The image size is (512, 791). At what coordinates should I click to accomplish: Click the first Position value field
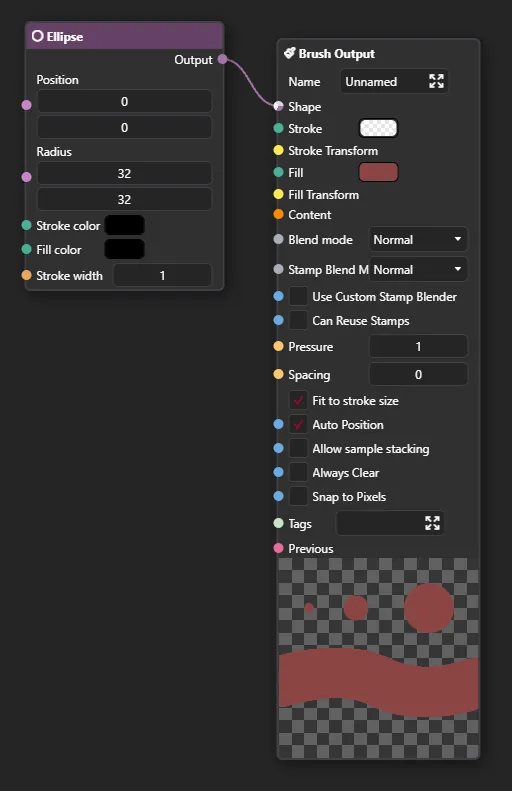click(x=124, y=101)
